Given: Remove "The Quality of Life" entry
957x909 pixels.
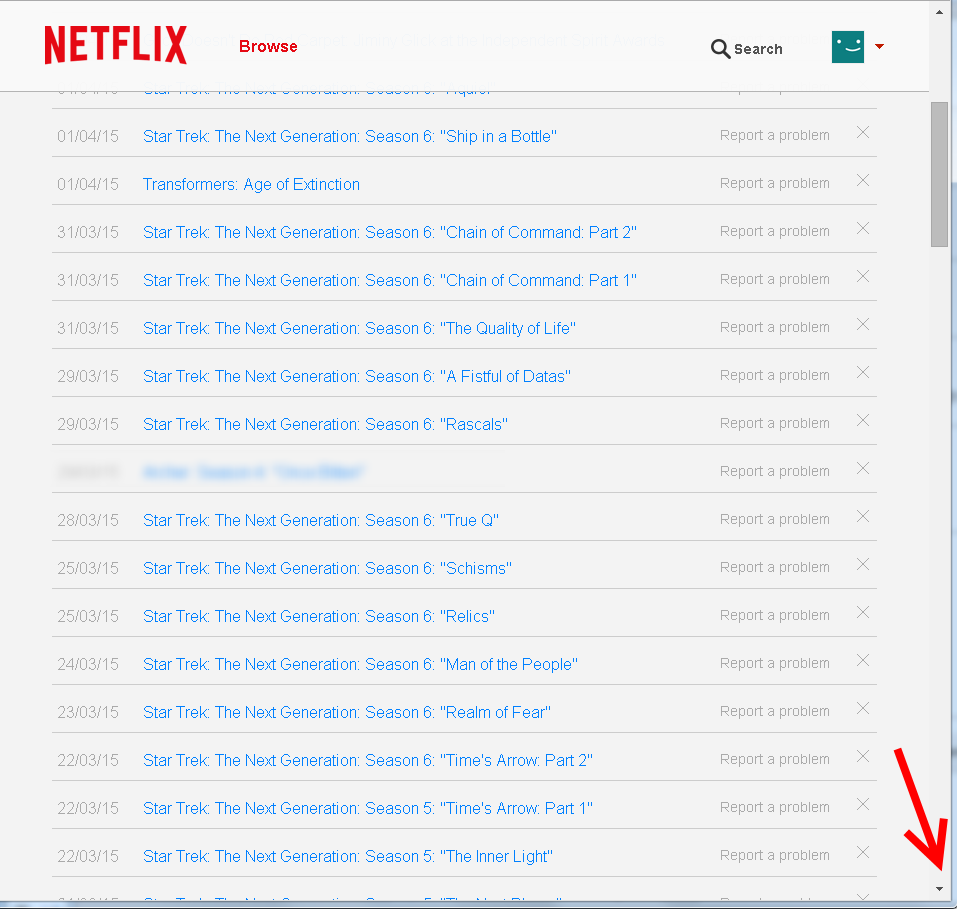Looking at the screenshot, I should click(x=862, y=324).
